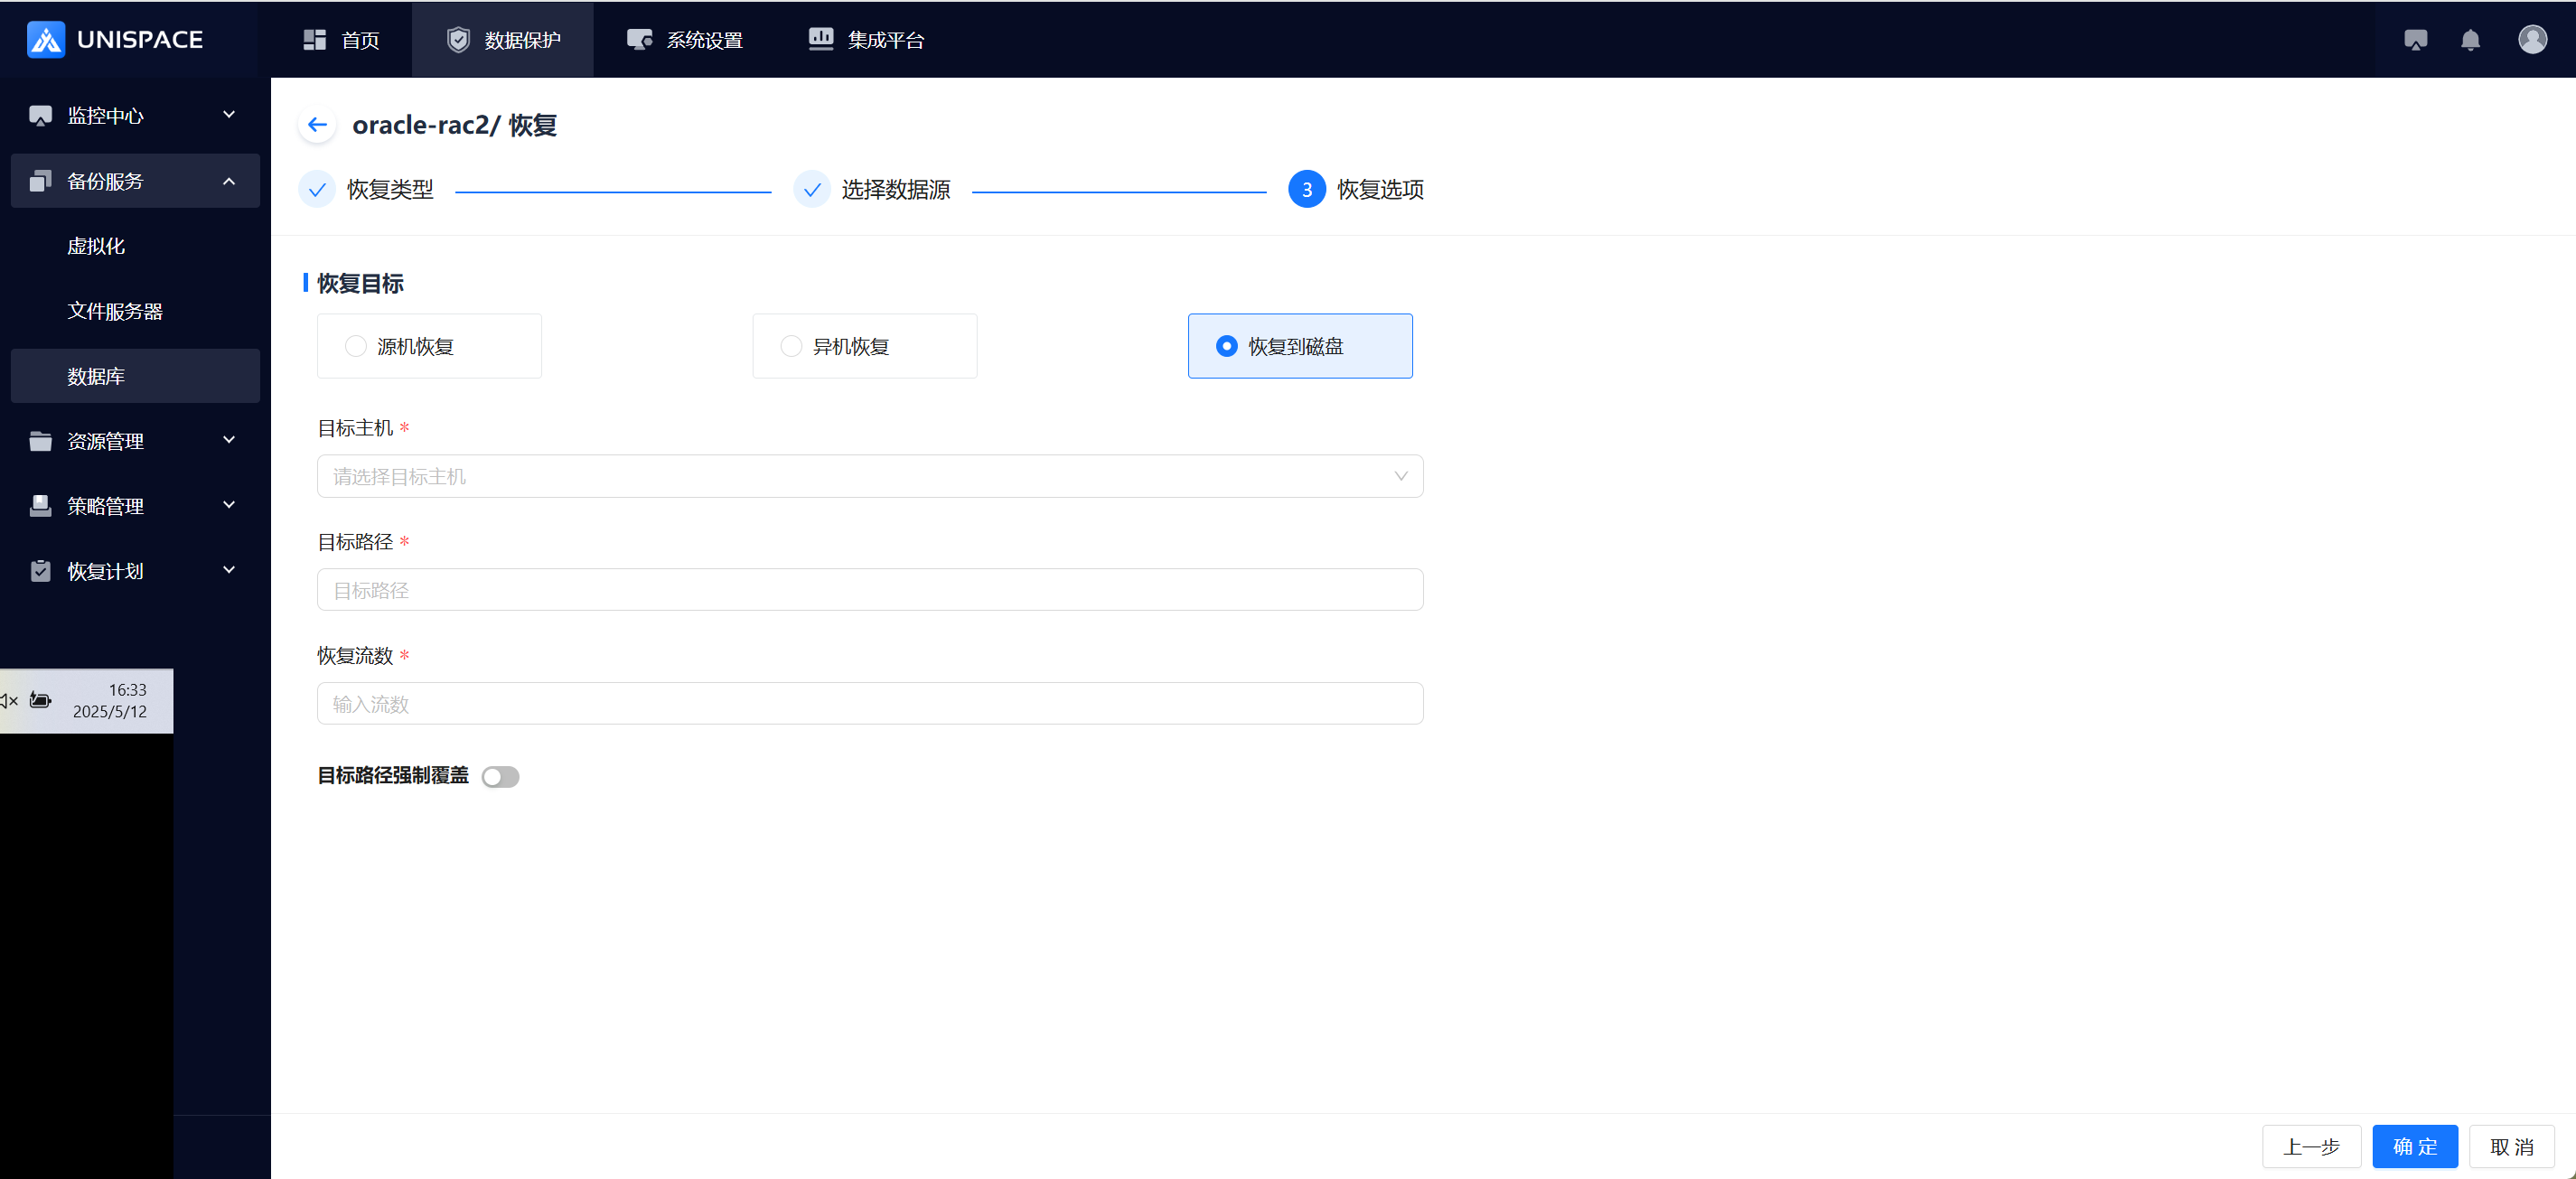Open the user avatar icon
This screenshot has height=1179, width=2576.
coord(2532,40)
